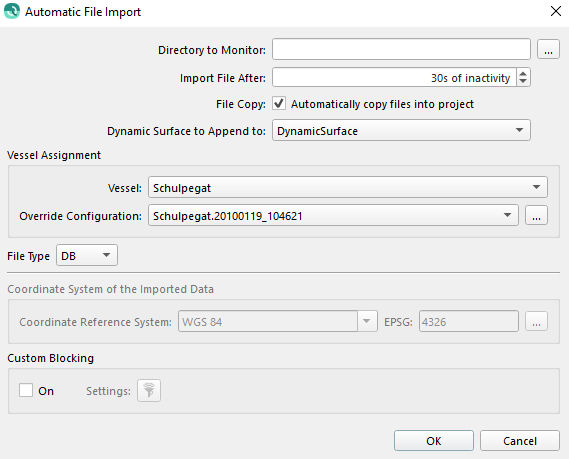Viewport: 569px width, 459px height.
Task: Expand the Override Configuration dropdown
Action: click(x=333, y=216)
